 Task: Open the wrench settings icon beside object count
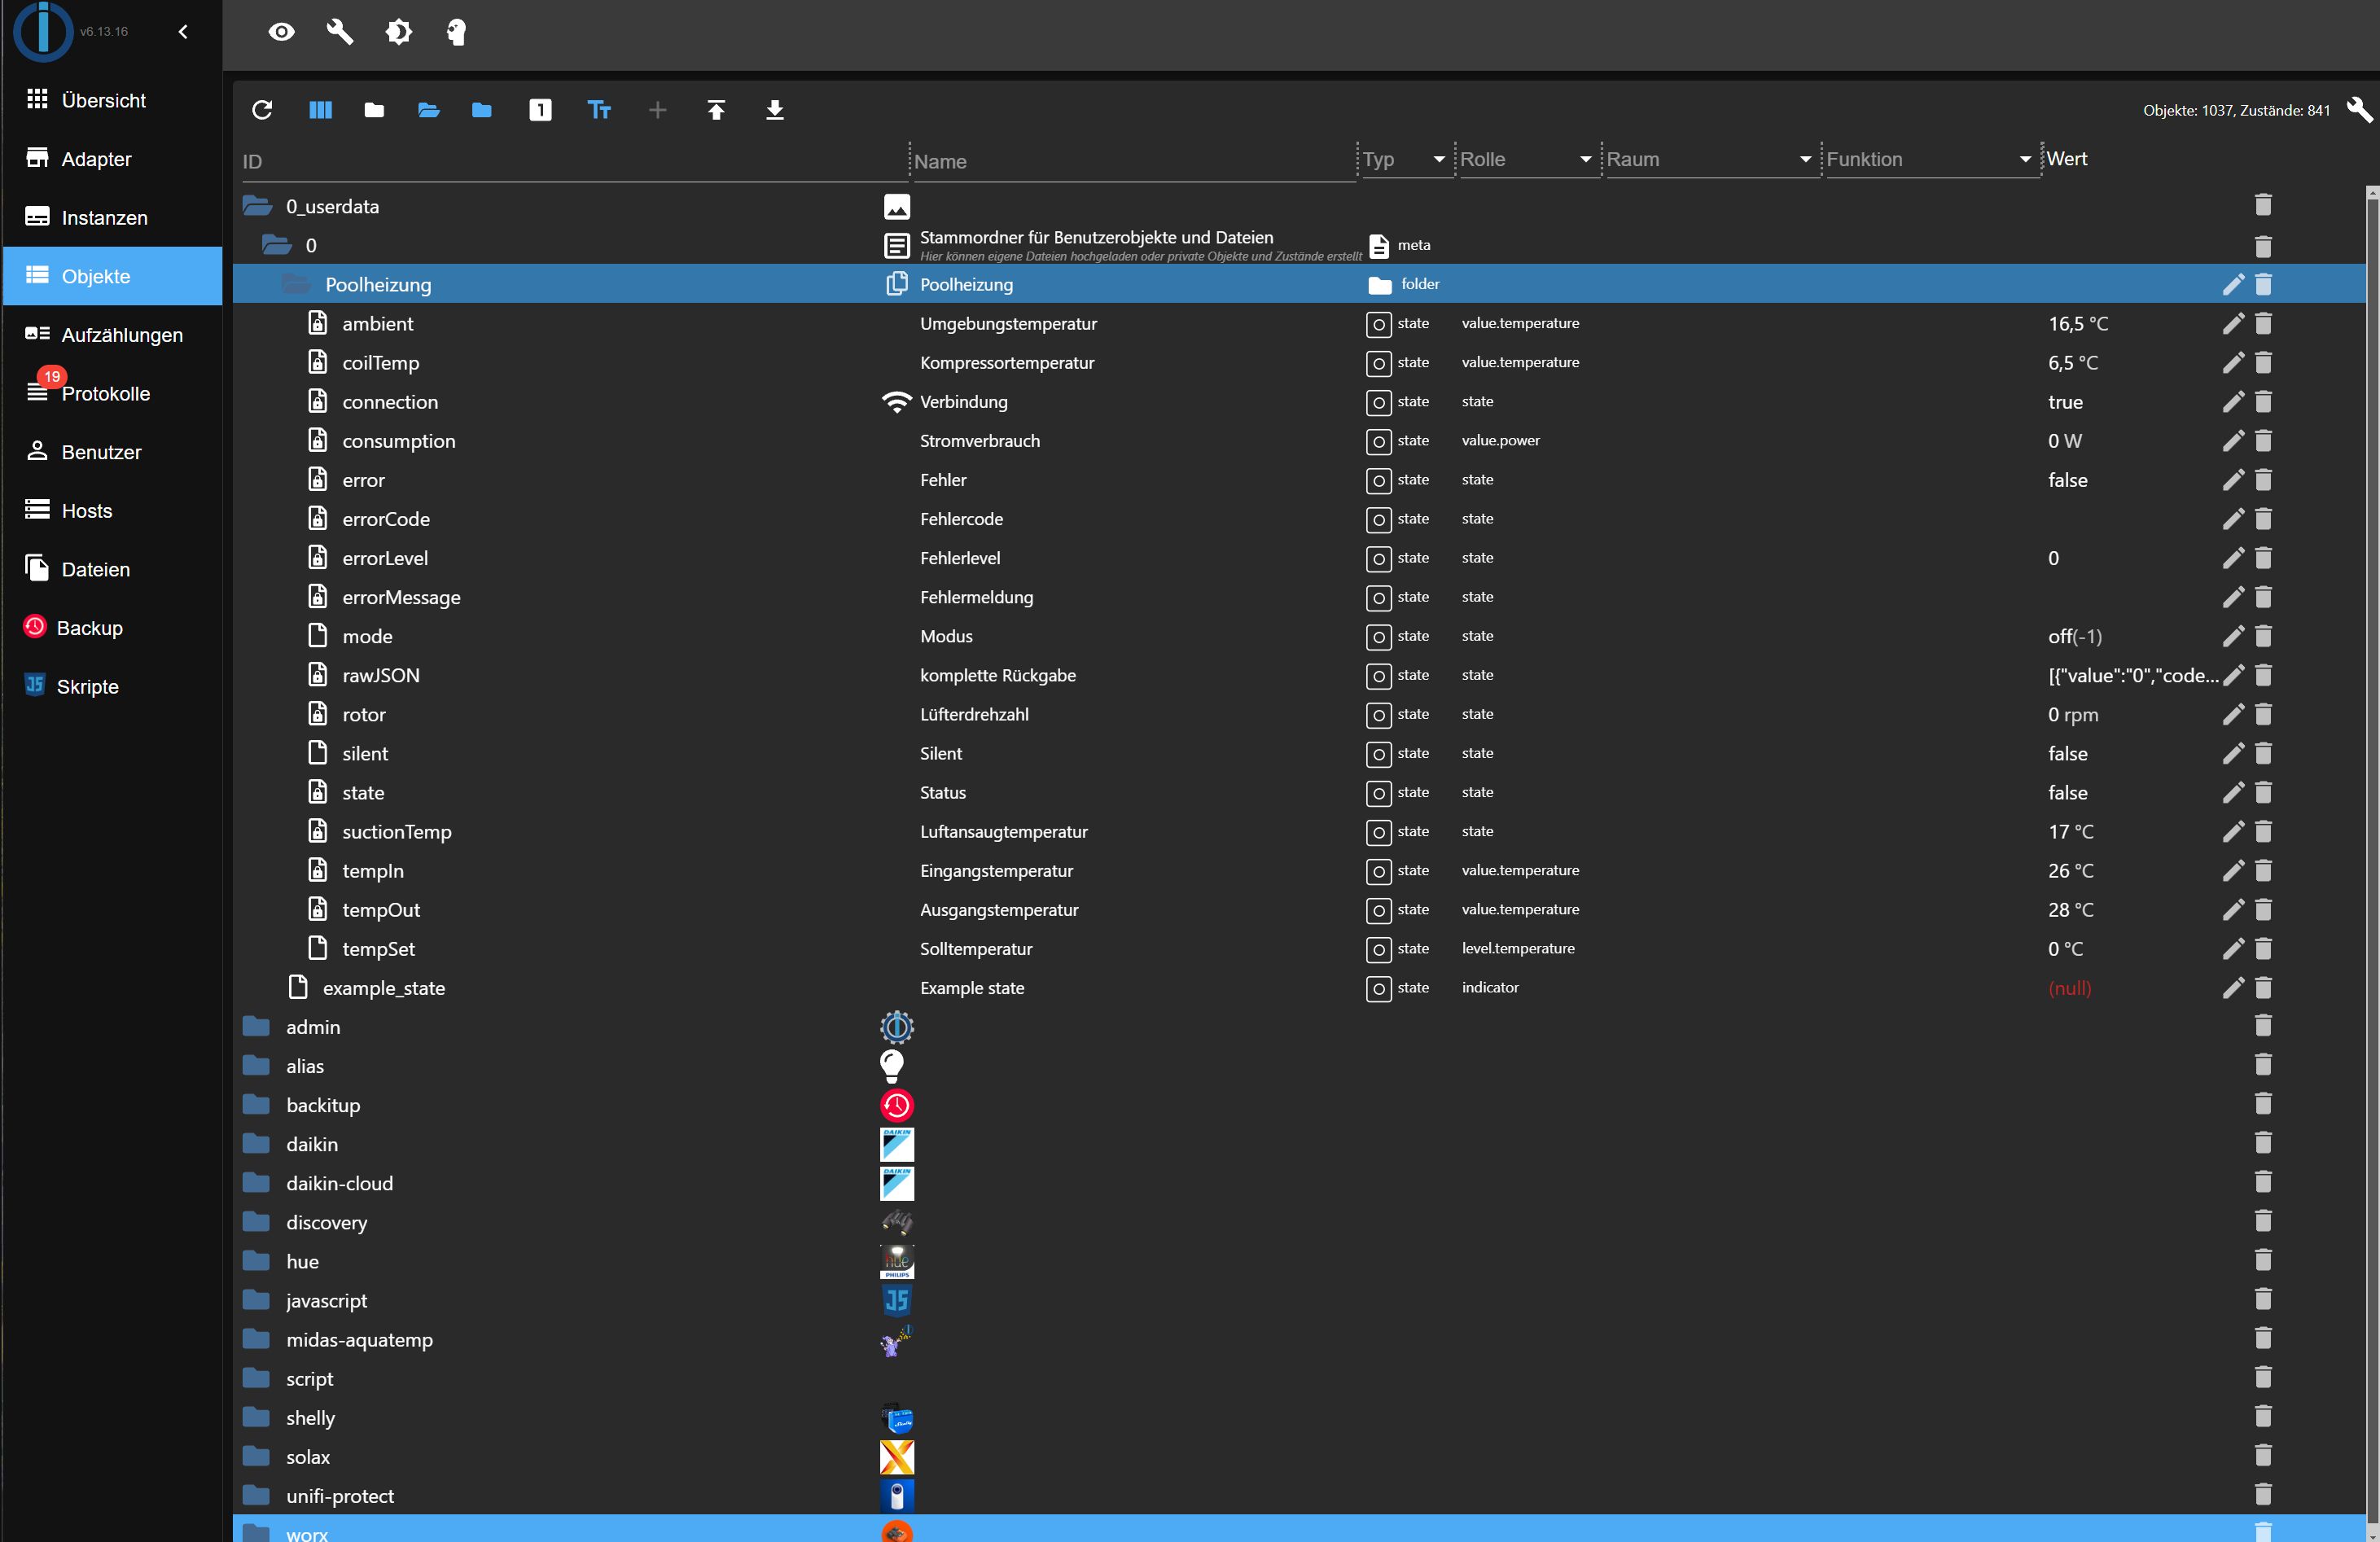click(2358, 110)
